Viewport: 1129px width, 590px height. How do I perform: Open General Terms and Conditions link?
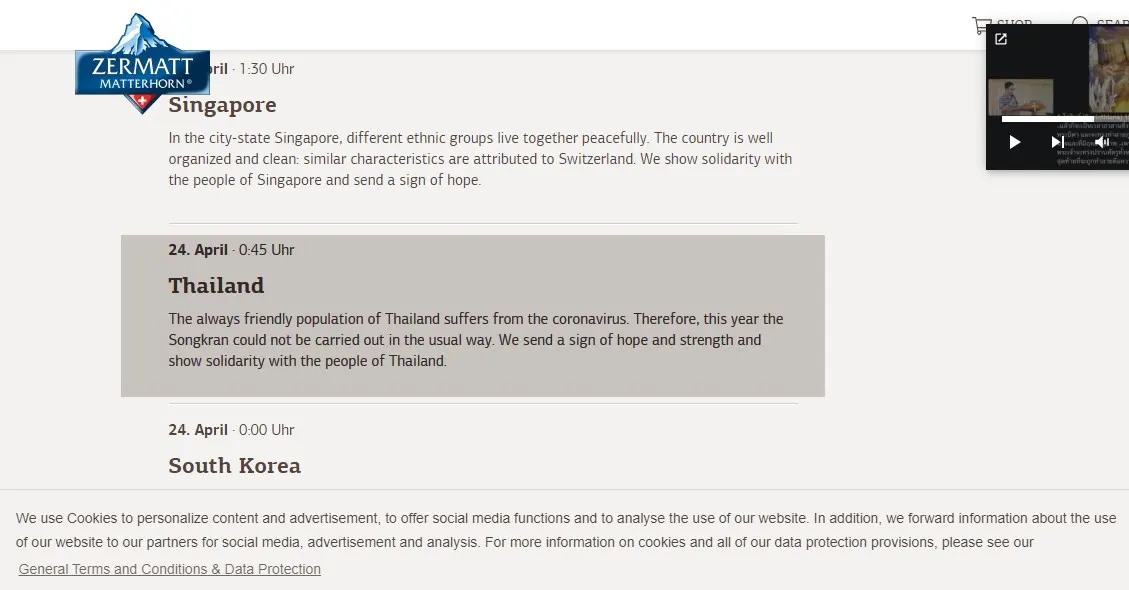pyautogui.click(x=170, y=569)
